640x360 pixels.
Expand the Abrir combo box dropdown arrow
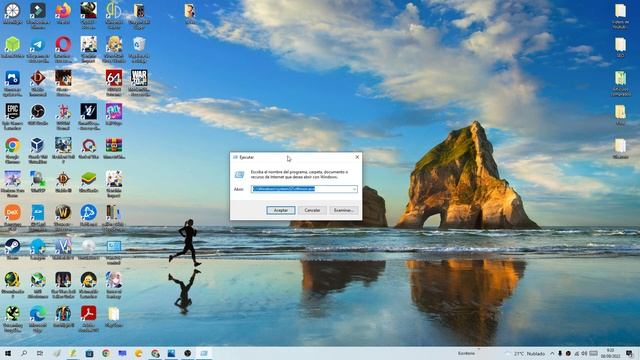tap(354, 189)
